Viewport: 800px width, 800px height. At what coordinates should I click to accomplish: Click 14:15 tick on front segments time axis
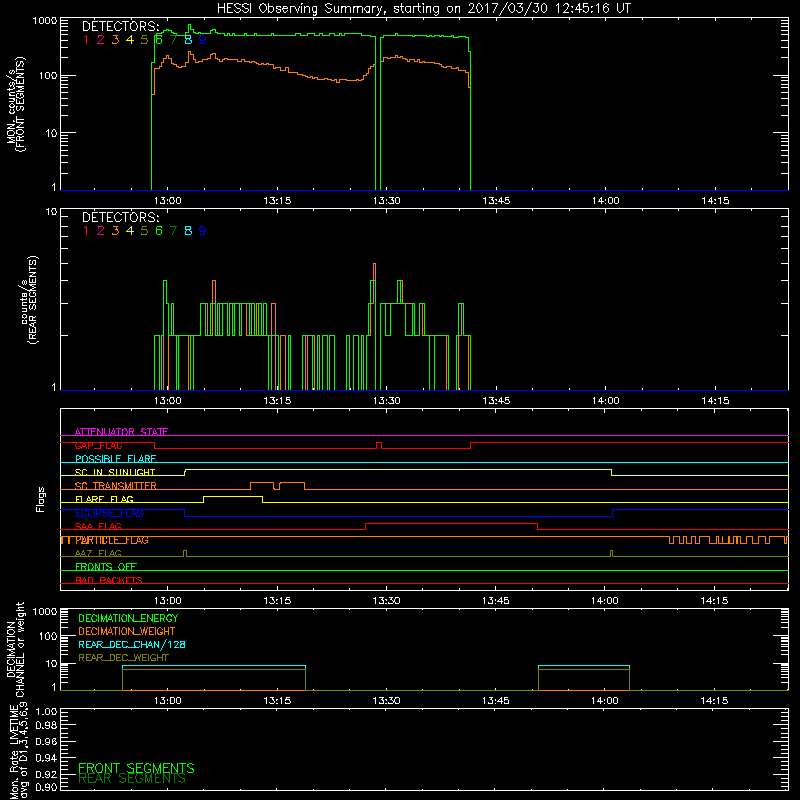(715, 201)
